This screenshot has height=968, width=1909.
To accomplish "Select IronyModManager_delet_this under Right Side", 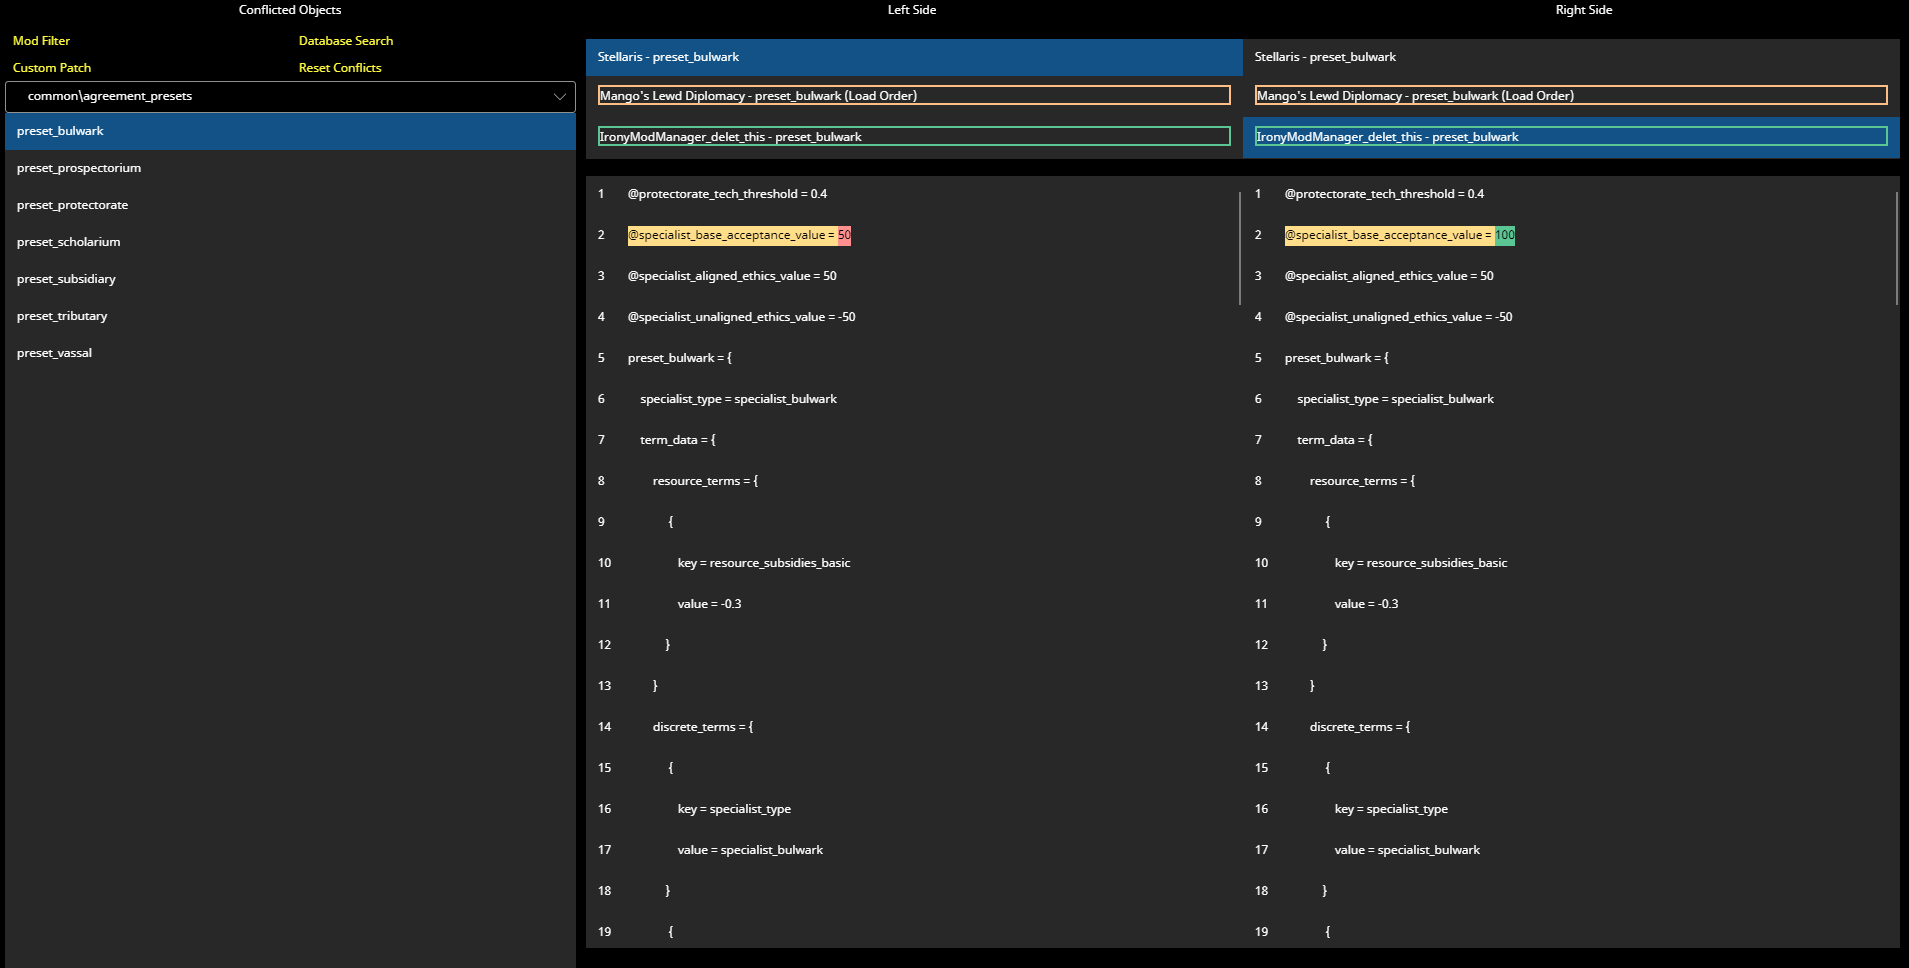I will click(1571, 137).
